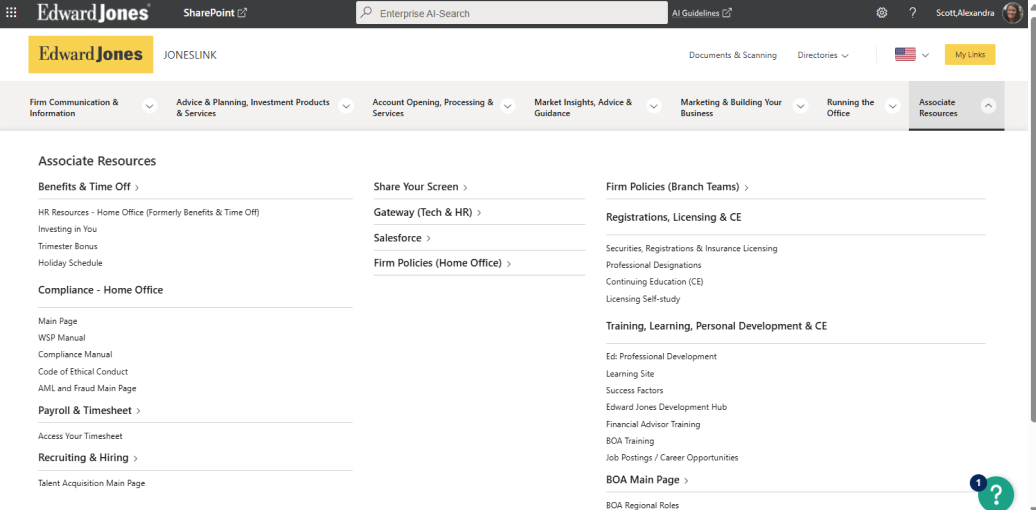Image resolution: width=1036 pixels, height=510 pixels.
Task: Open Holiday Schedule link
Action: (70, 263)
